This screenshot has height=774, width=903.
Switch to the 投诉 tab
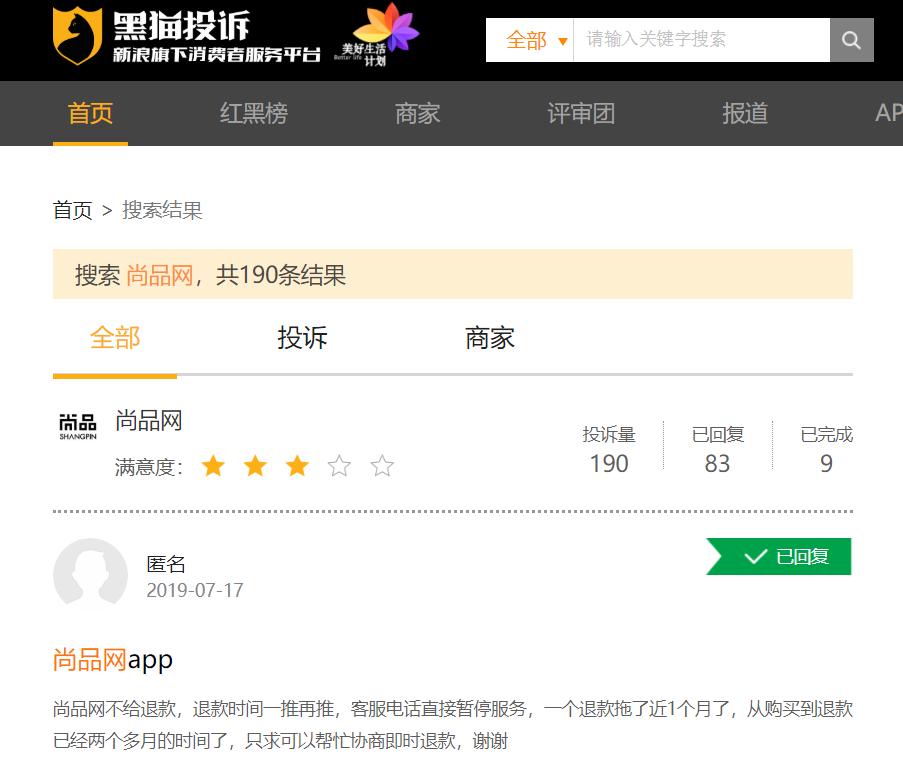click(x=301, y=338)
